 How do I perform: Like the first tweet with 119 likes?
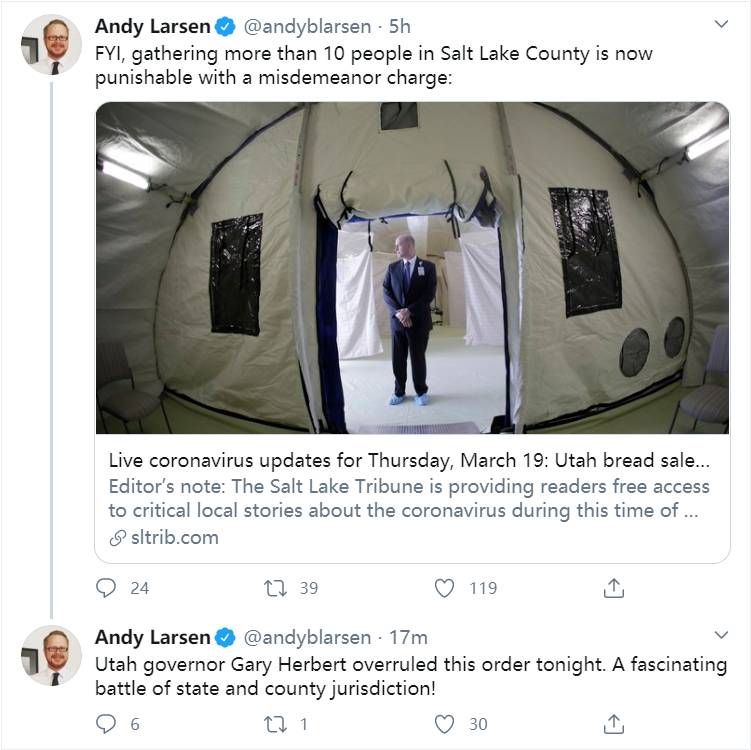(445, 588)
